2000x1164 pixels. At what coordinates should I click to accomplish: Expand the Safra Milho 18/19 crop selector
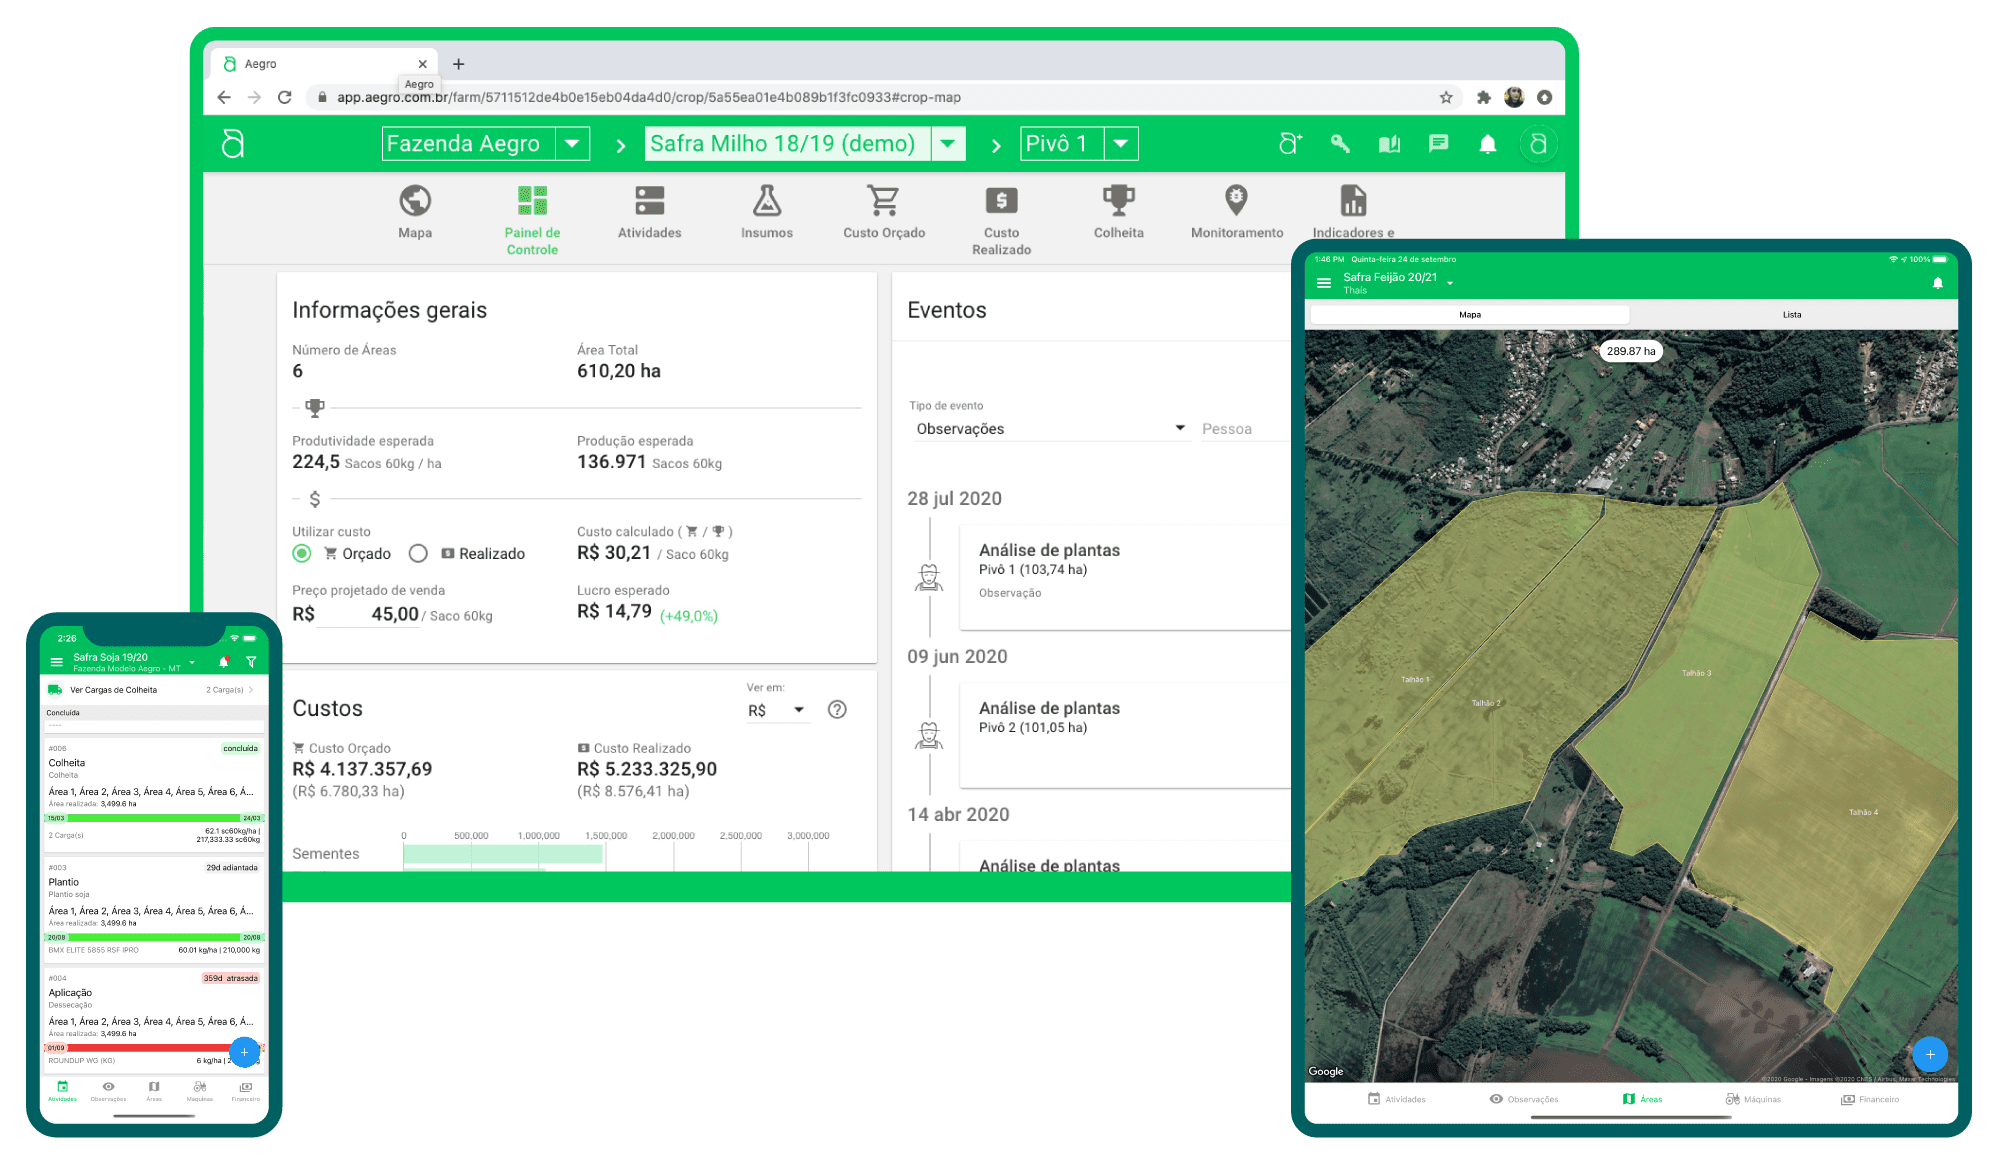pos(947,143)
